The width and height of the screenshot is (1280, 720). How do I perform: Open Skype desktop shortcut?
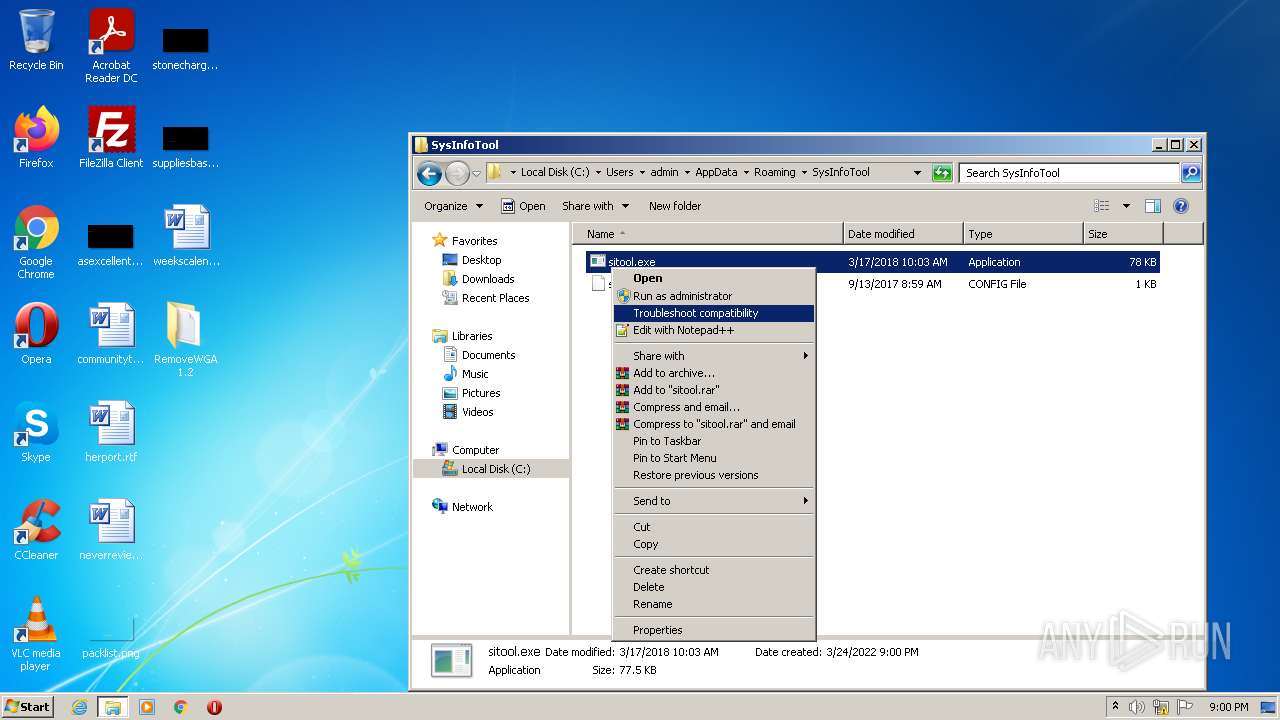coord(36,432)
